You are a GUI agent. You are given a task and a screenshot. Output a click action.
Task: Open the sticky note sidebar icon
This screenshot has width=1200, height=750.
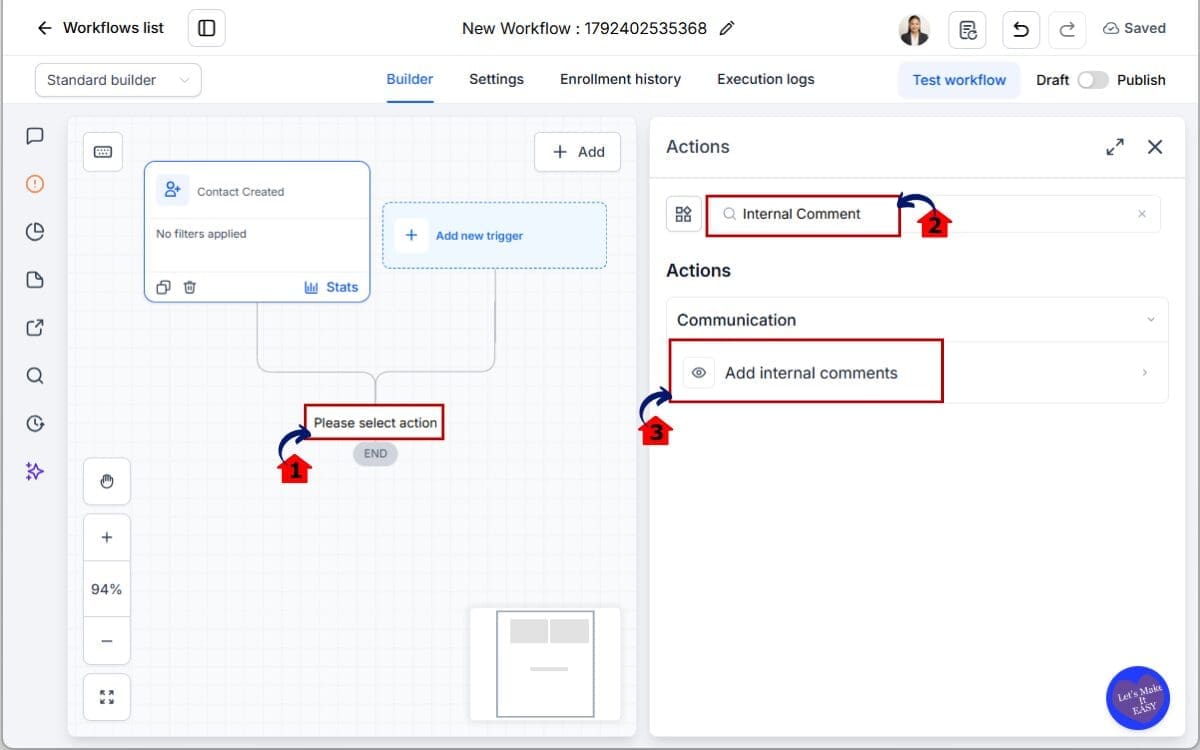tap(35, 280)
